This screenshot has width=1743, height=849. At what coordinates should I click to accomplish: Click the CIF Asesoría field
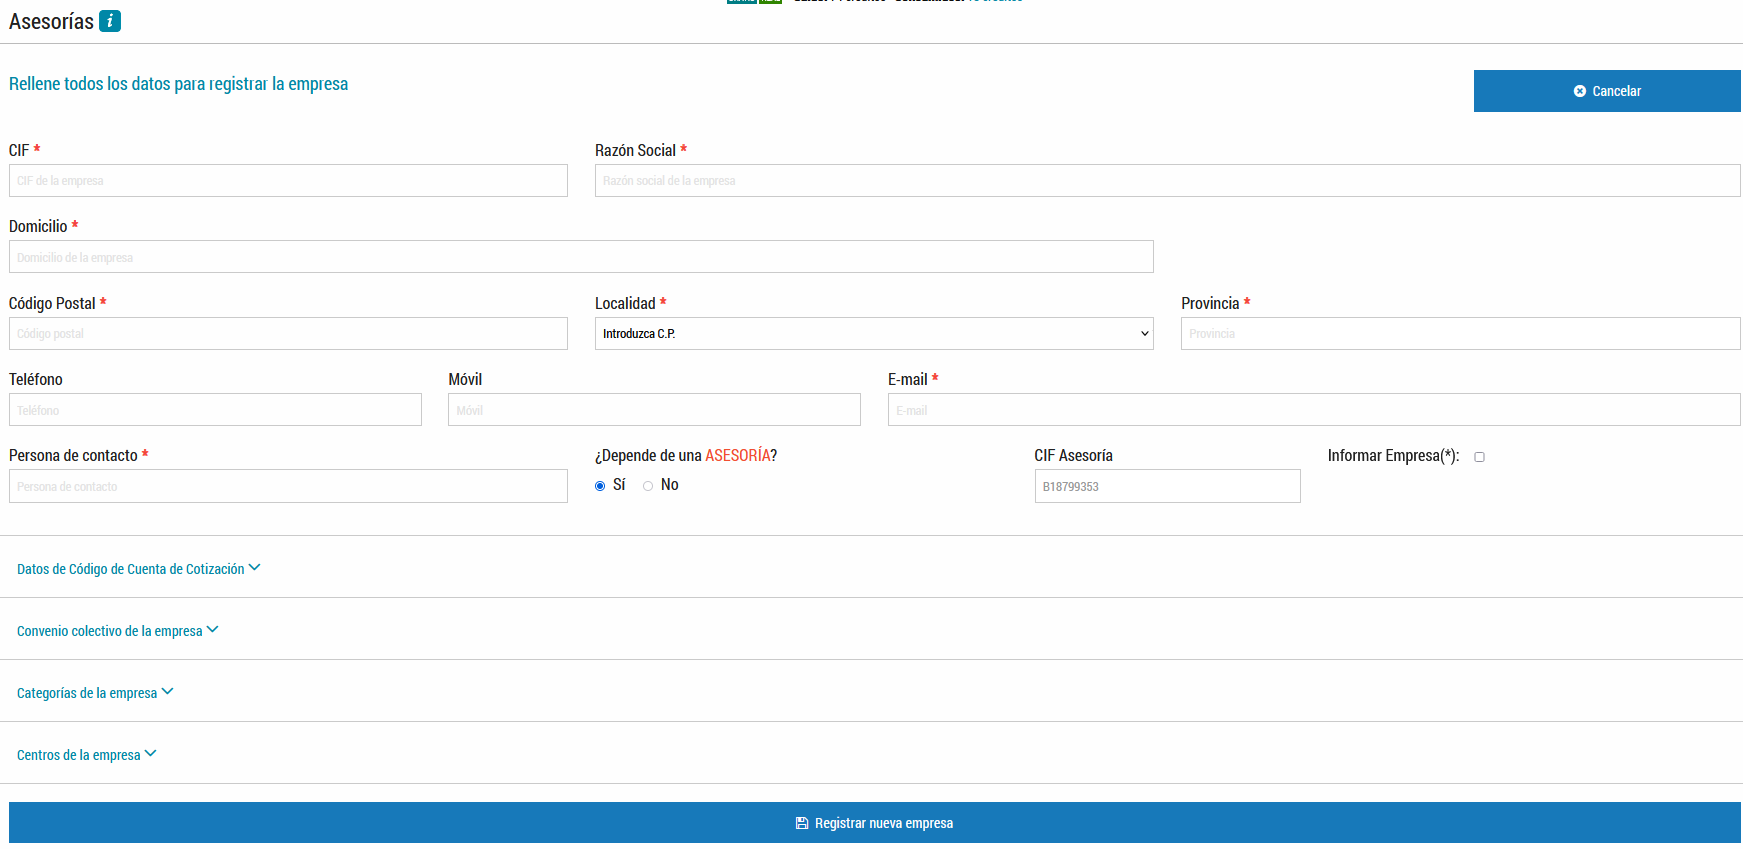pos(1167,487)
